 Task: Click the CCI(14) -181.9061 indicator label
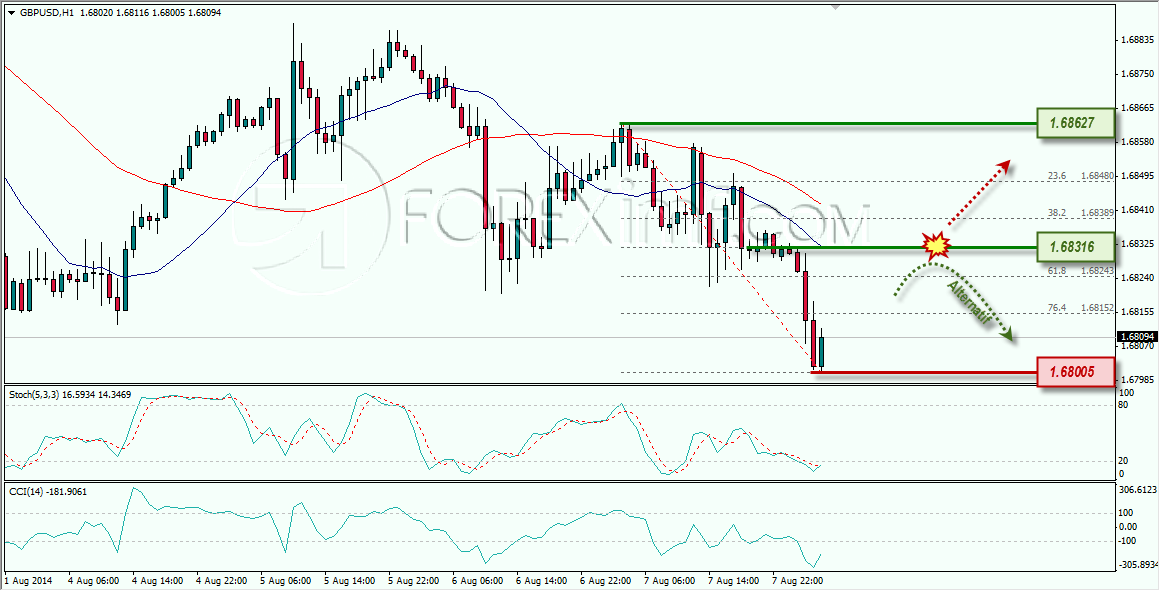click(48, 491)
